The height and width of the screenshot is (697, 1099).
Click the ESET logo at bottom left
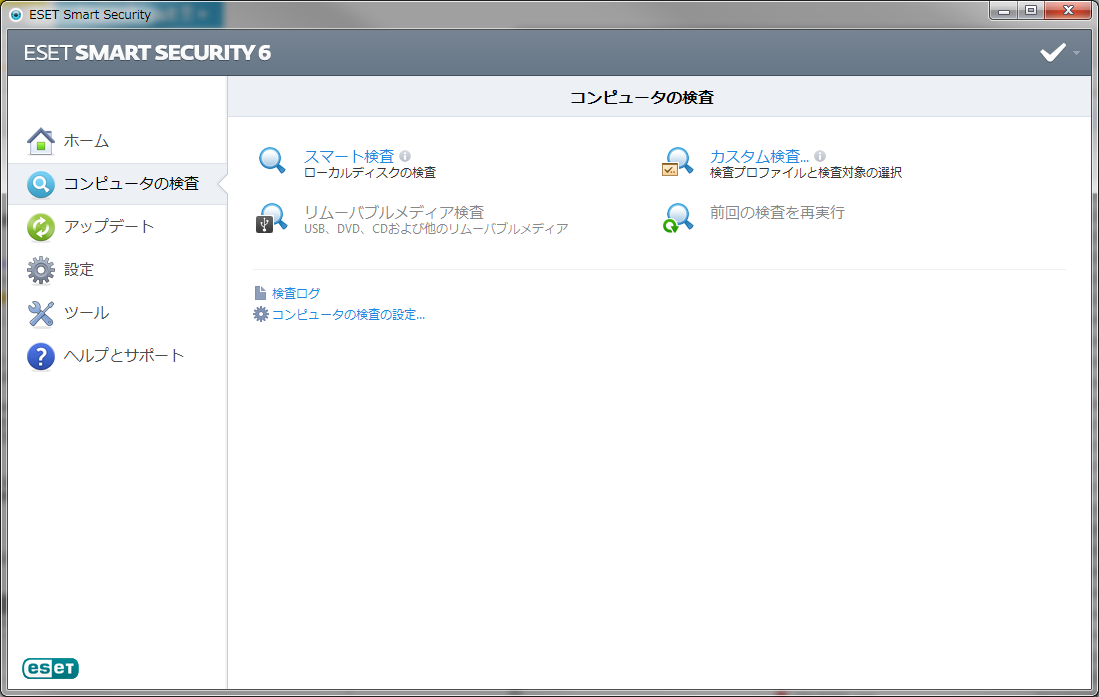click(50, 668)
